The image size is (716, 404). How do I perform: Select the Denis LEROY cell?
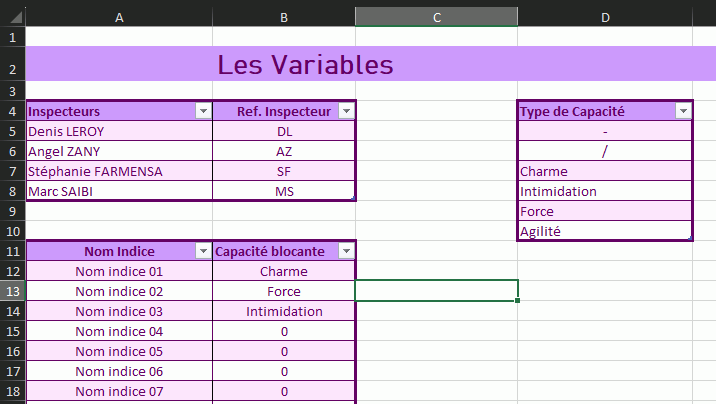[x=119, y=131]
